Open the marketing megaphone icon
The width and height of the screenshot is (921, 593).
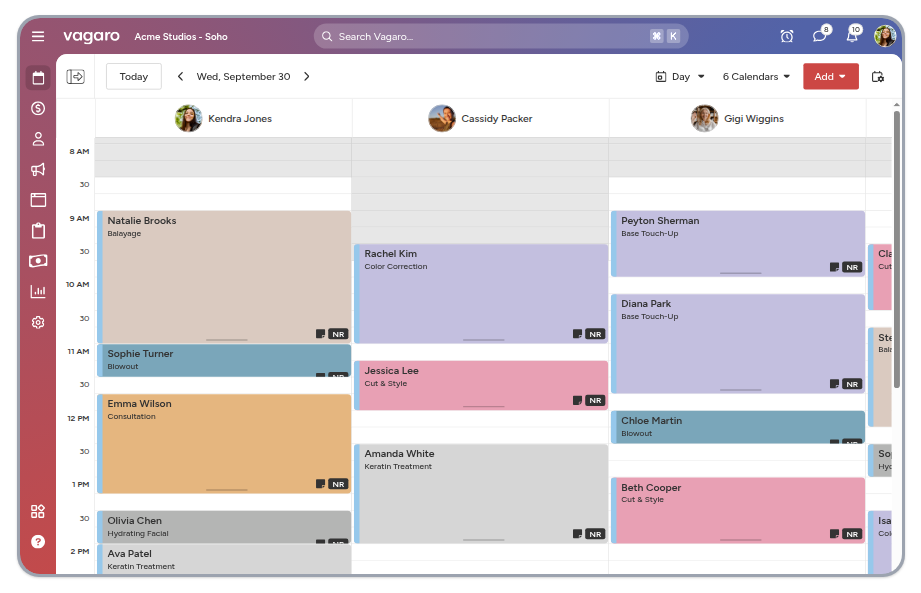click(38, 170)
